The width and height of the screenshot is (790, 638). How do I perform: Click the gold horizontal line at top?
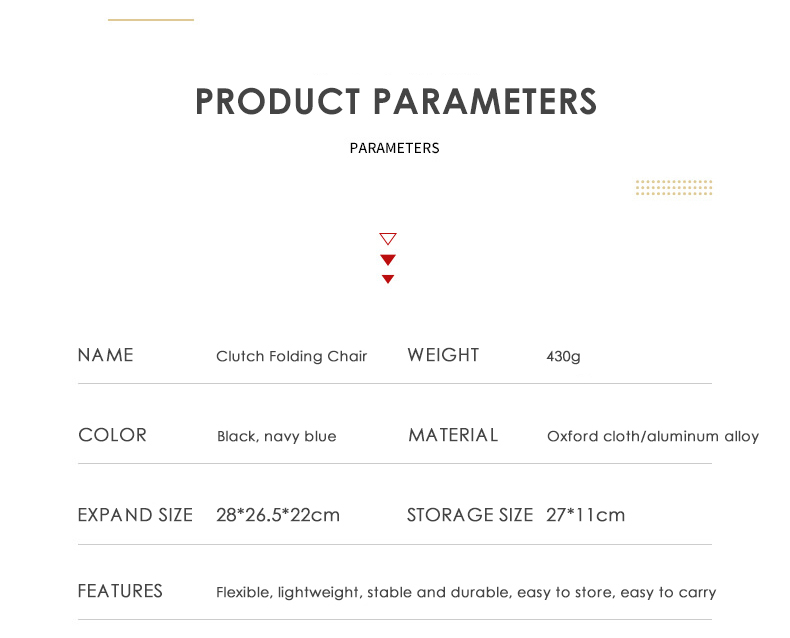click(x=151, y=19)
